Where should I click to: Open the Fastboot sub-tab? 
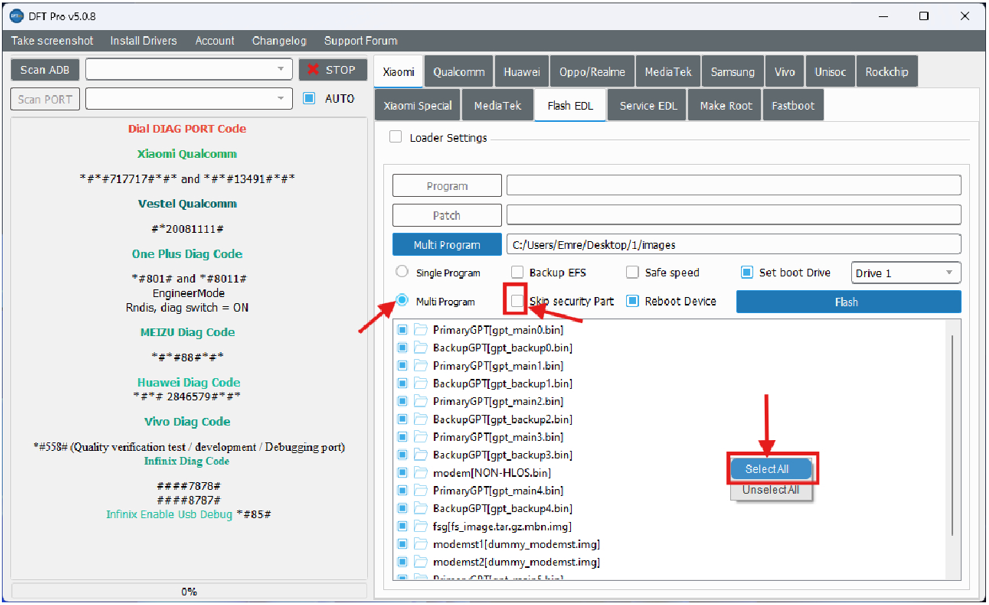tap(793, 105)
